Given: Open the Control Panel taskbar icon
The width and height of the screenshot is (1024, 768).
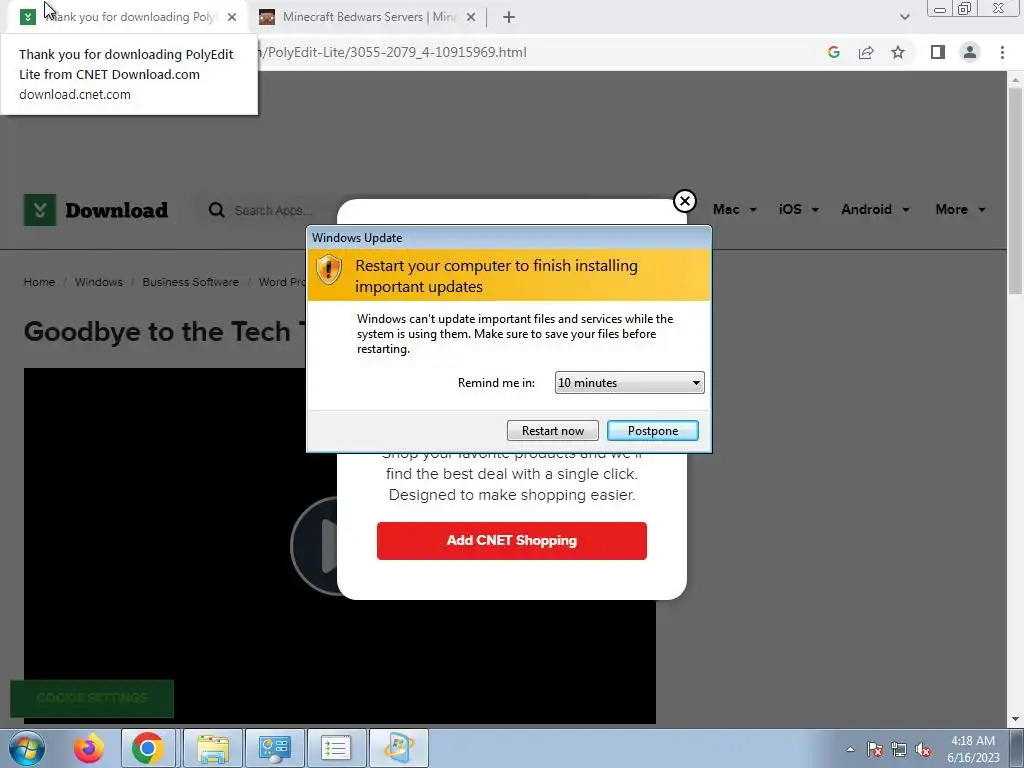Looking at the screenshot, I should click(x=274, y=748).
